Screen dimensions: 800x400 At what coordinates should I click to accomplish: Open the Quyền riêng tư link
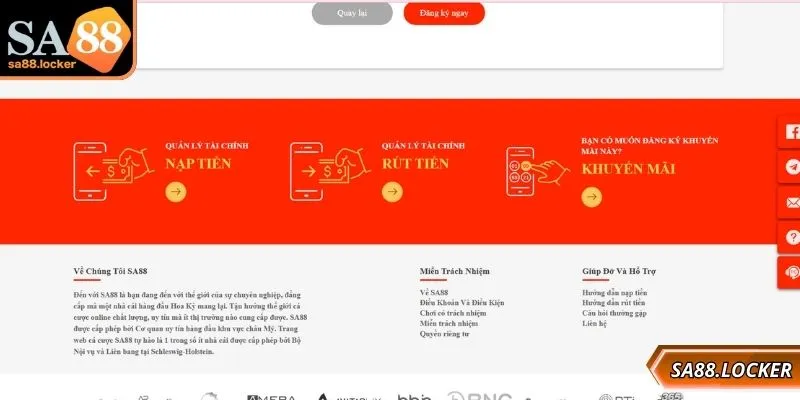(444, 334)
